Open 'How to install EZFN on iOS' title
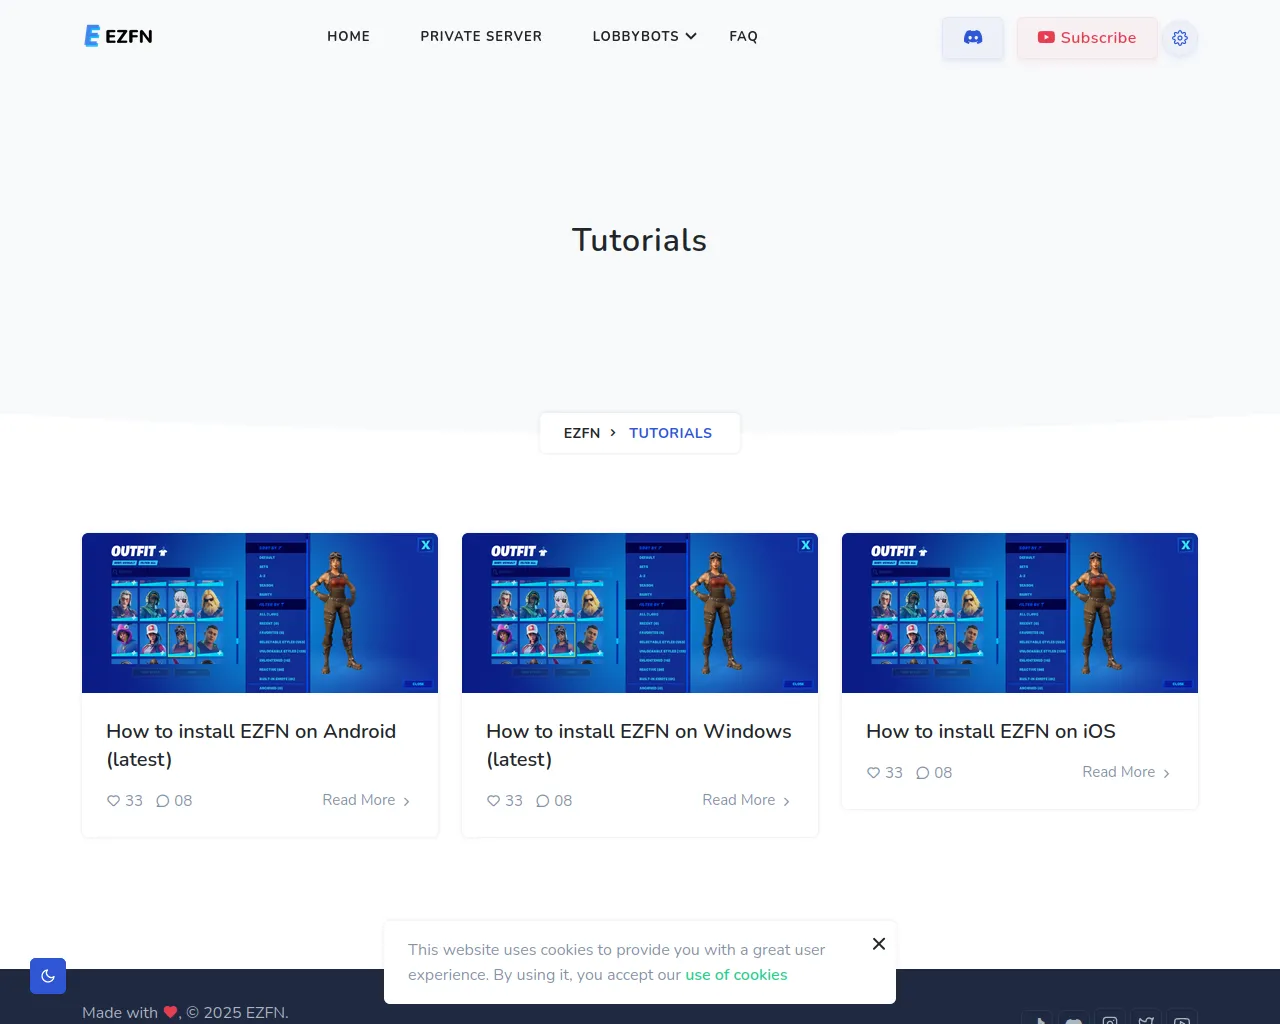Viewport: 1280px width, 1024px height. tap(991, 731)
